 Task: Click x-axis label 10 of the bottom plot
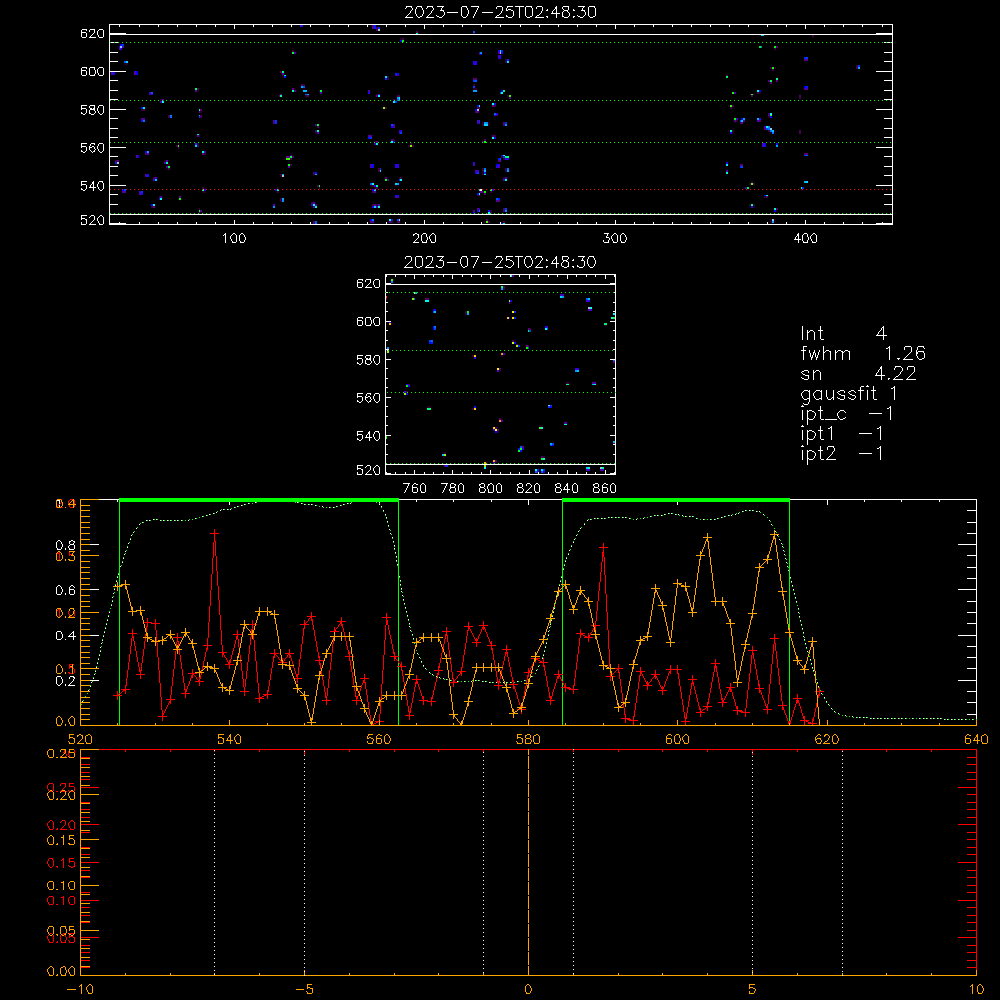coord(976,989)
